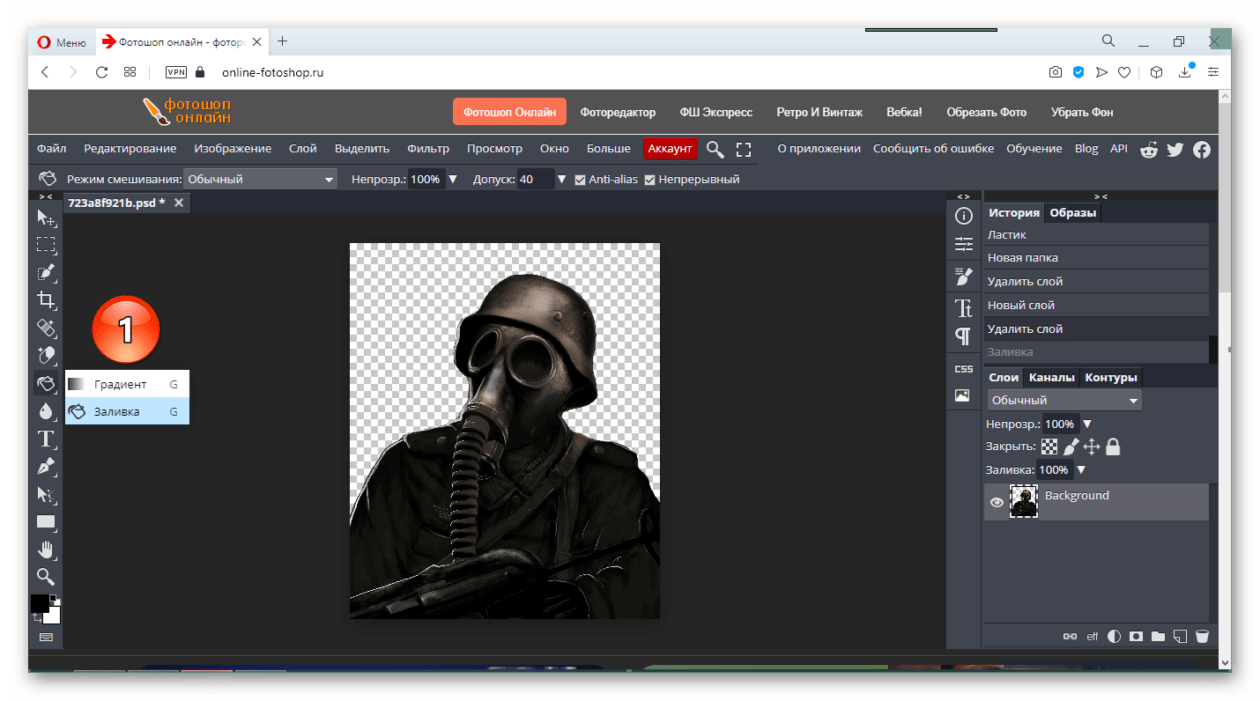Open the Paragraph panel icon

(x=963, y=336)
